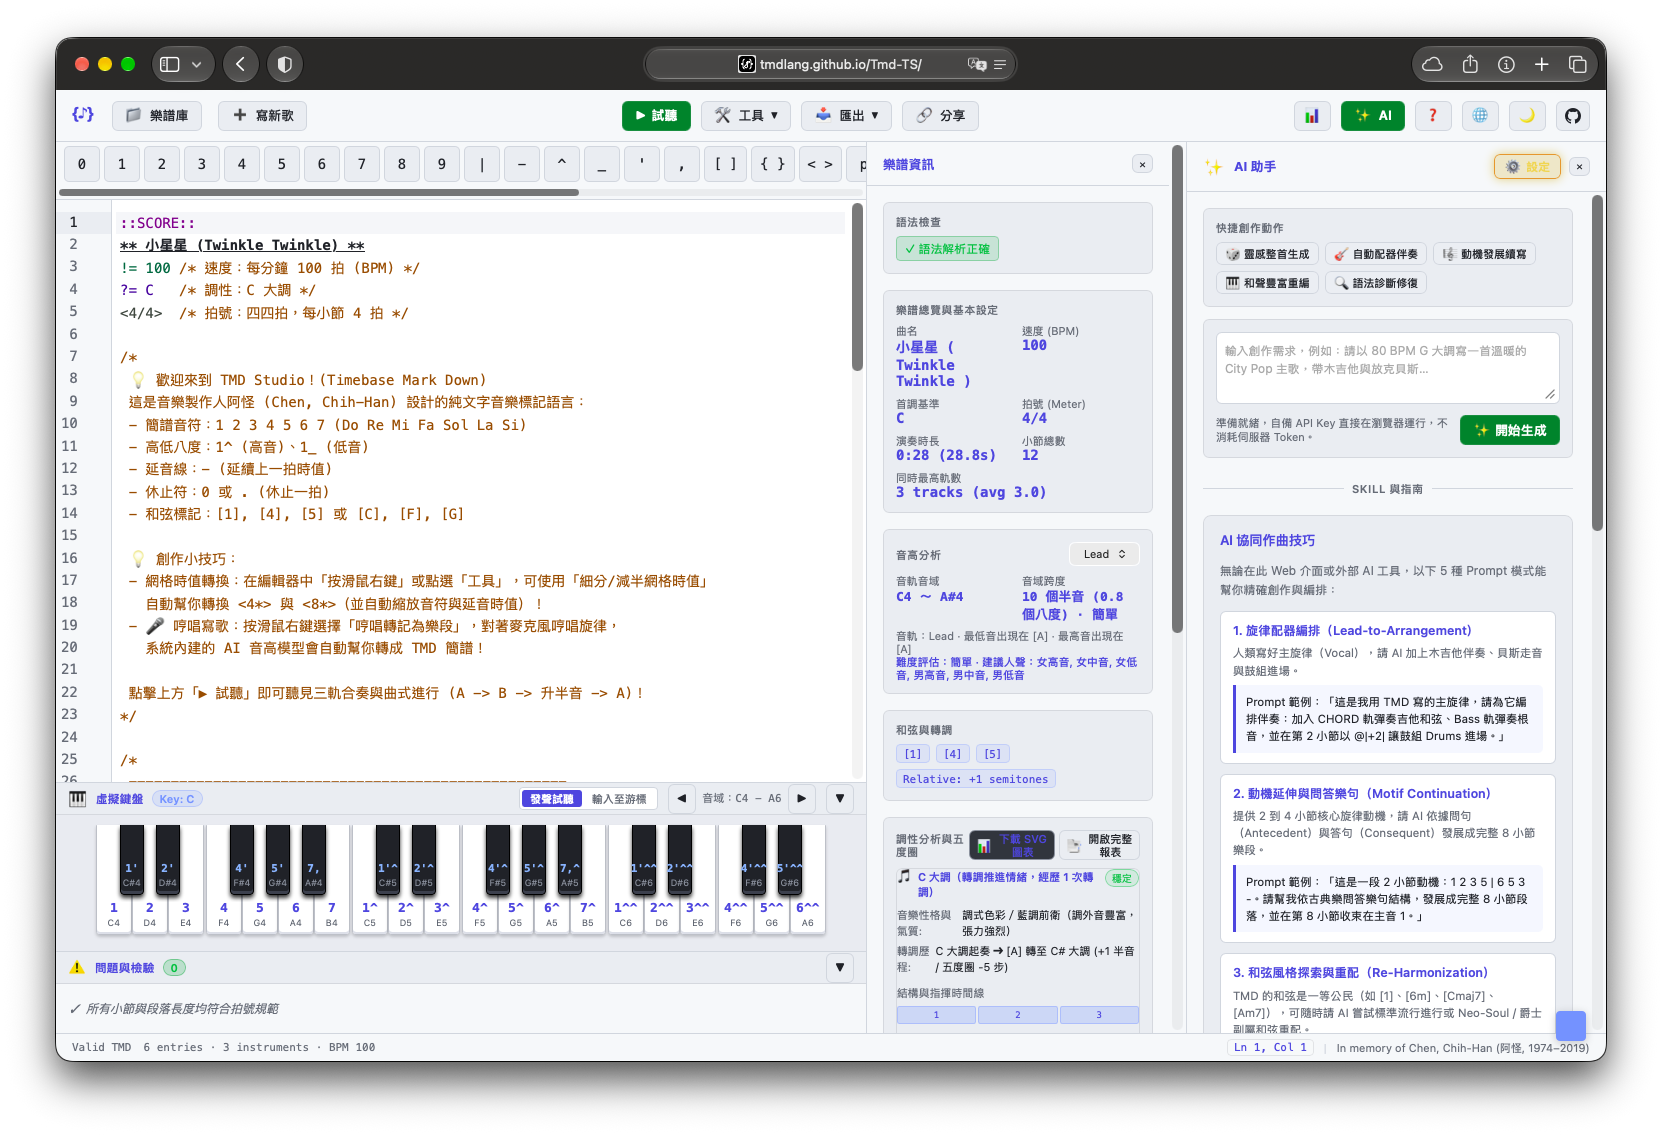Image resolution: width=1662 pixels, height=1135 pixels.
Task: Open Safari share icon
Action: [x=1470, y=64]
